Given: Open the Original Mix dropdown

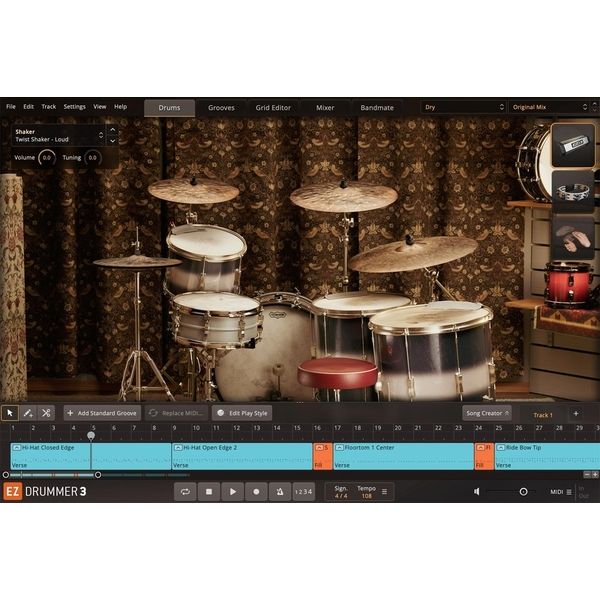Looking at the screenshot, I should pos(549,108).
